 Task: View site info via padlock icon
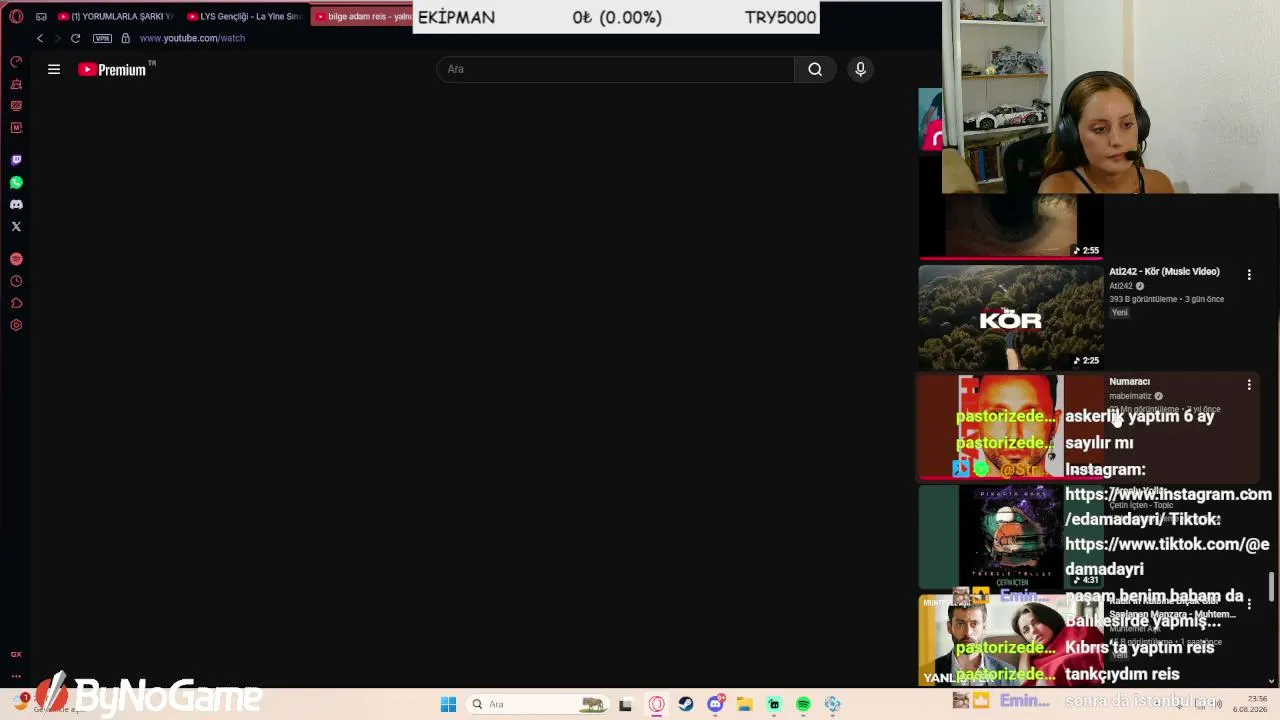coord(125,38)
